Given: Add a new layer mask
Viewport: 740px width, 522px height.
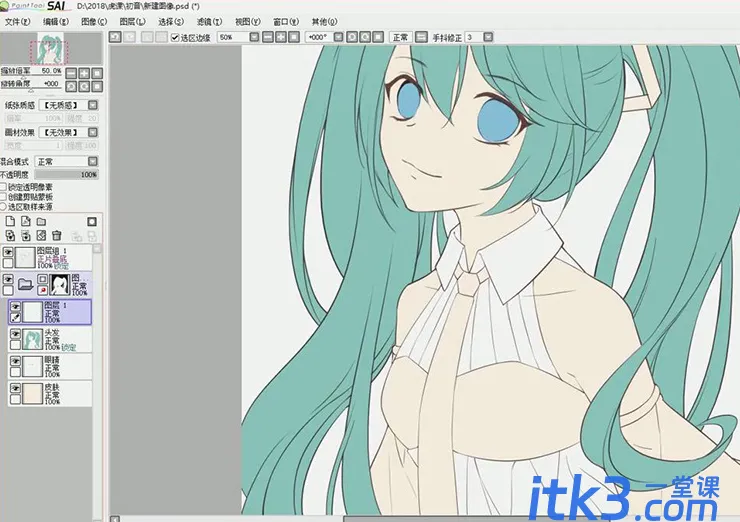Looking at the screenshot, I should coord(92,221).
